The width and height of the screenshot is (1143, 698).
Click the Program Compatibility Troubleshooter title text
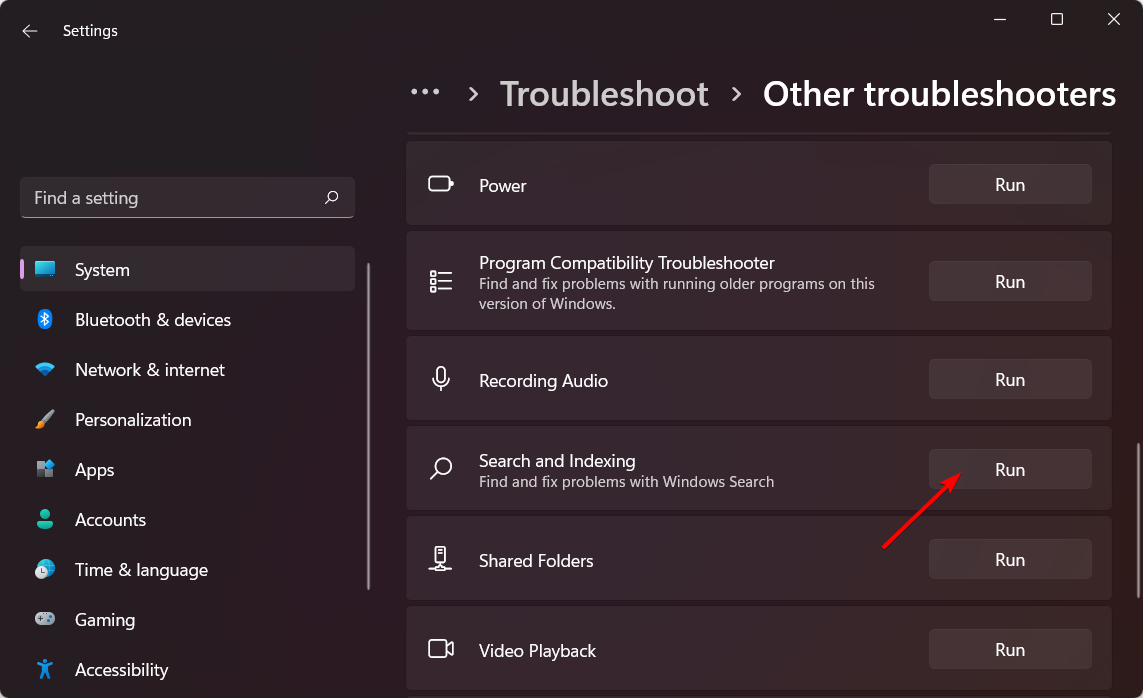(626, 262)
